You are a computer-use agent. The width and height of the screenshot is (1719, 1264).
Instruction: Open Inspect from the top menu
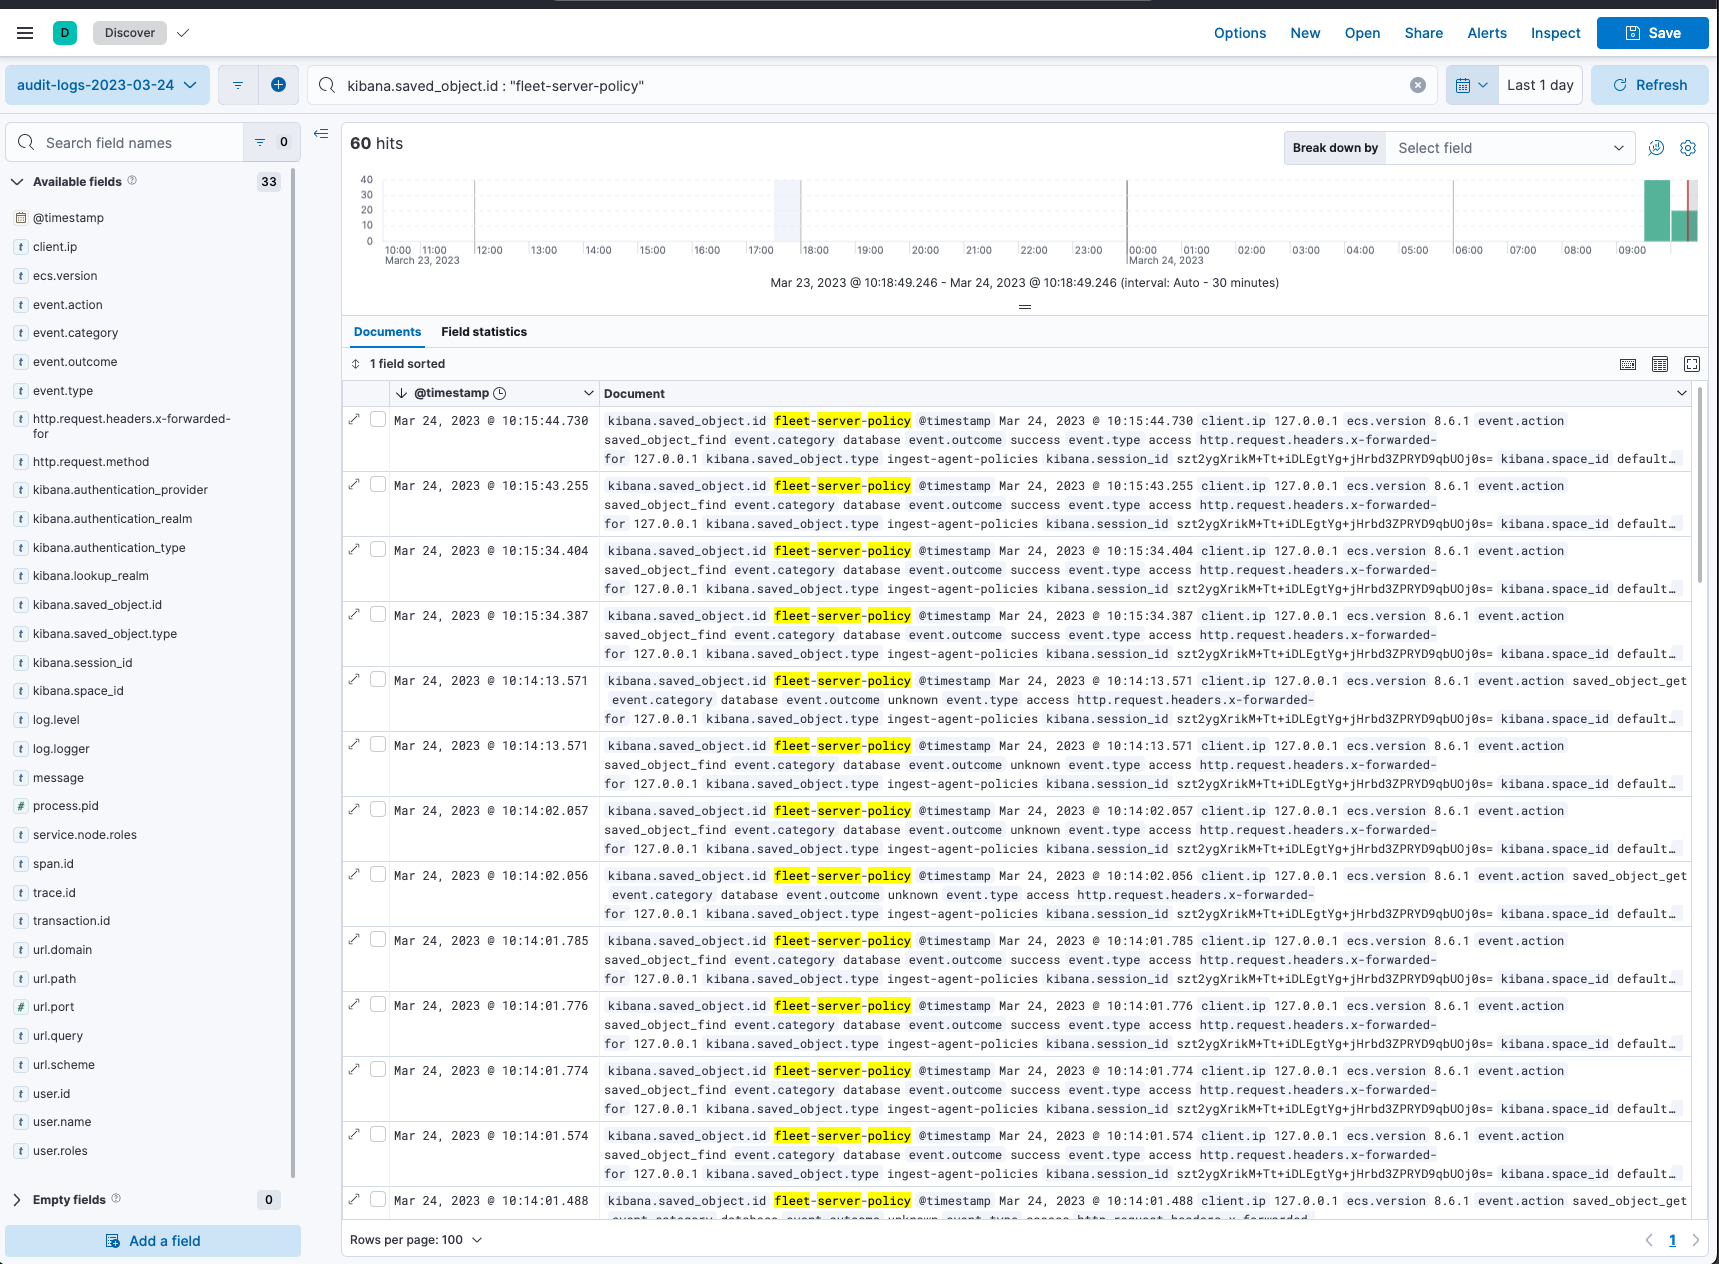click(x=1555, y=33)
